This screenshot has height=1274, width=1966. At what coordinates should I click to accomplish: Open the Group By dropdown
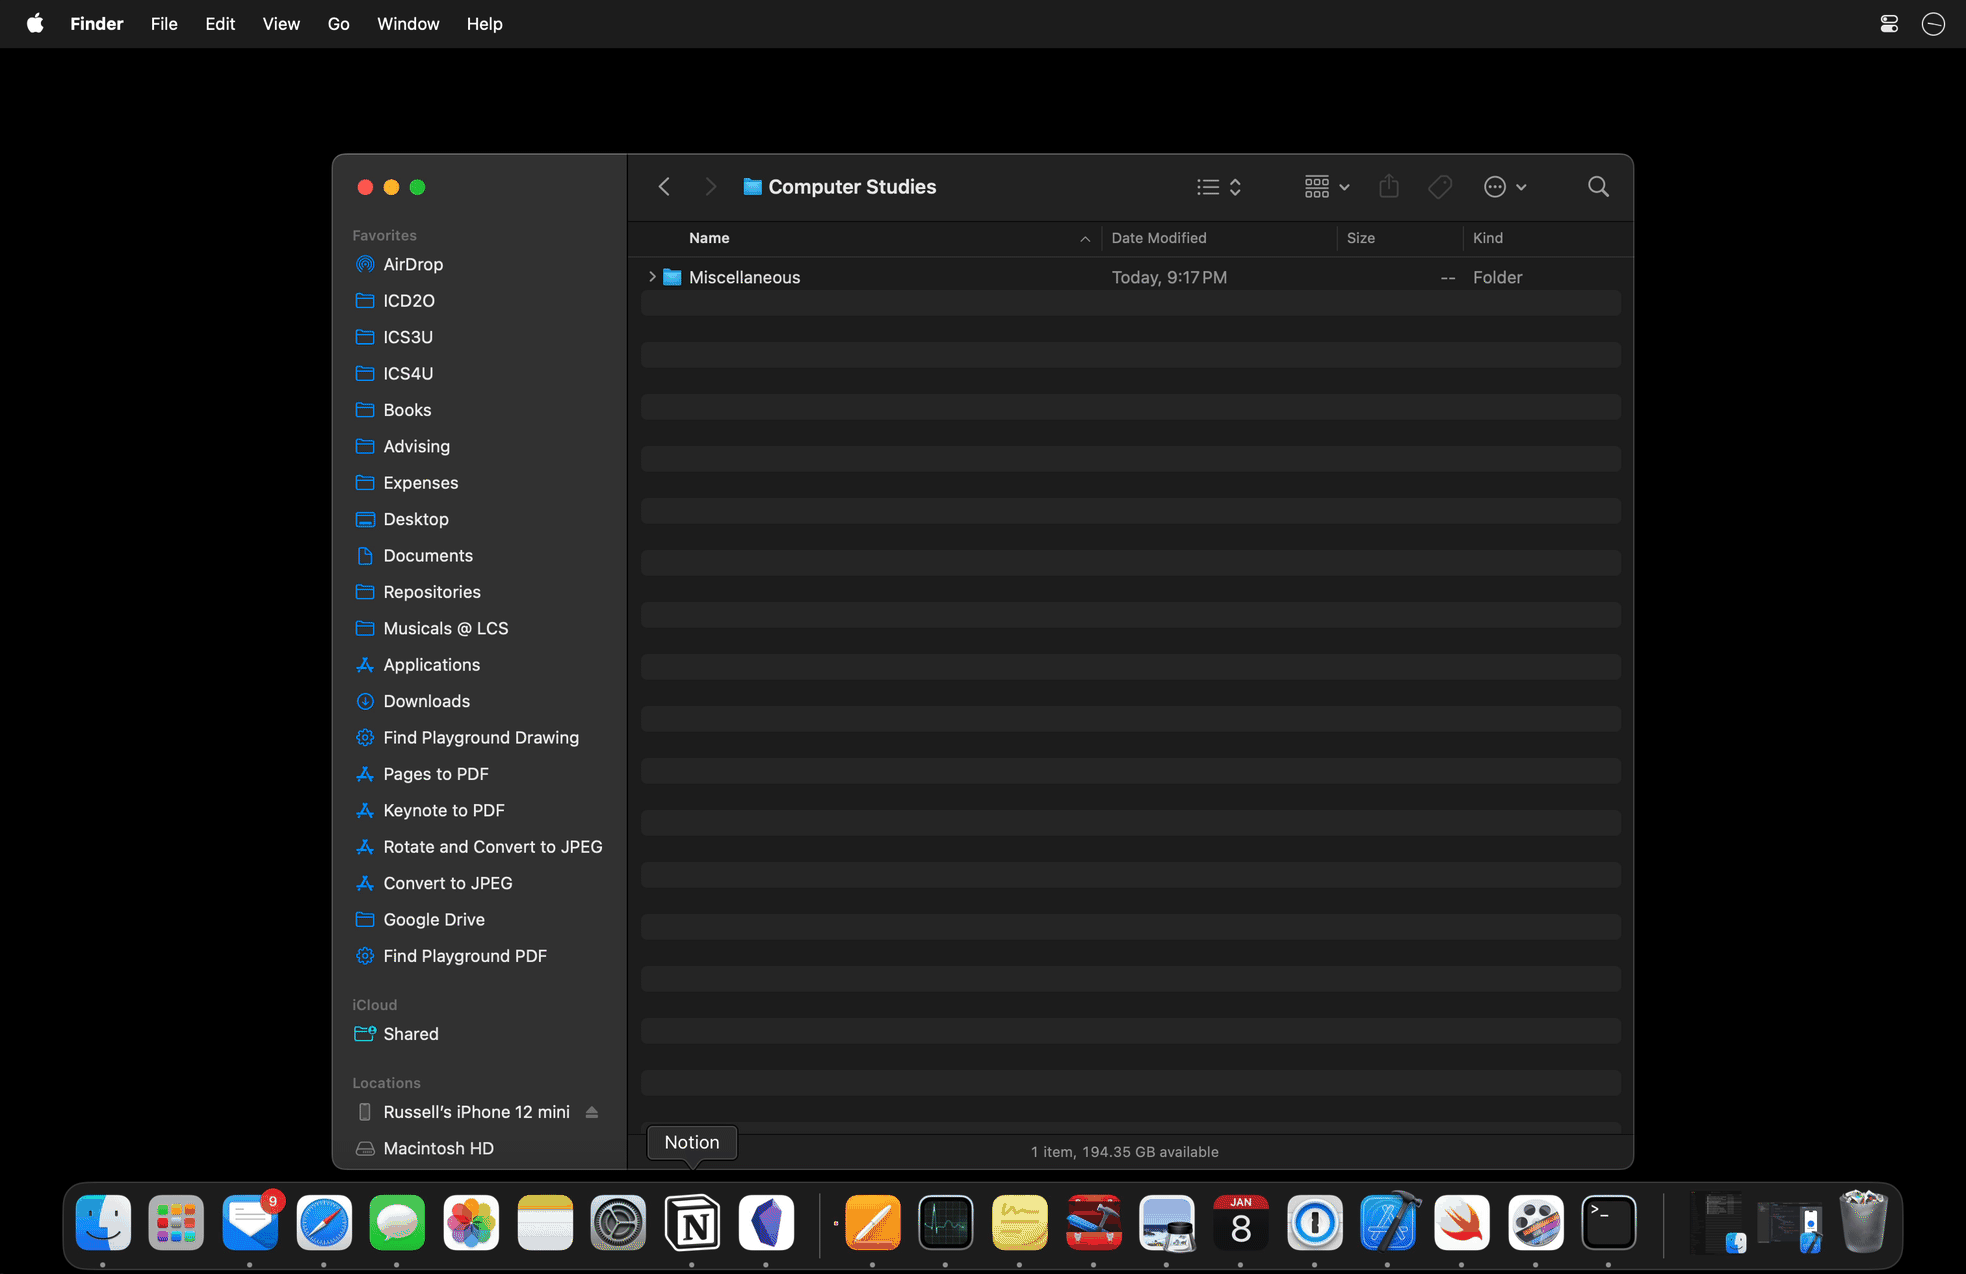tap(1326, 187)
